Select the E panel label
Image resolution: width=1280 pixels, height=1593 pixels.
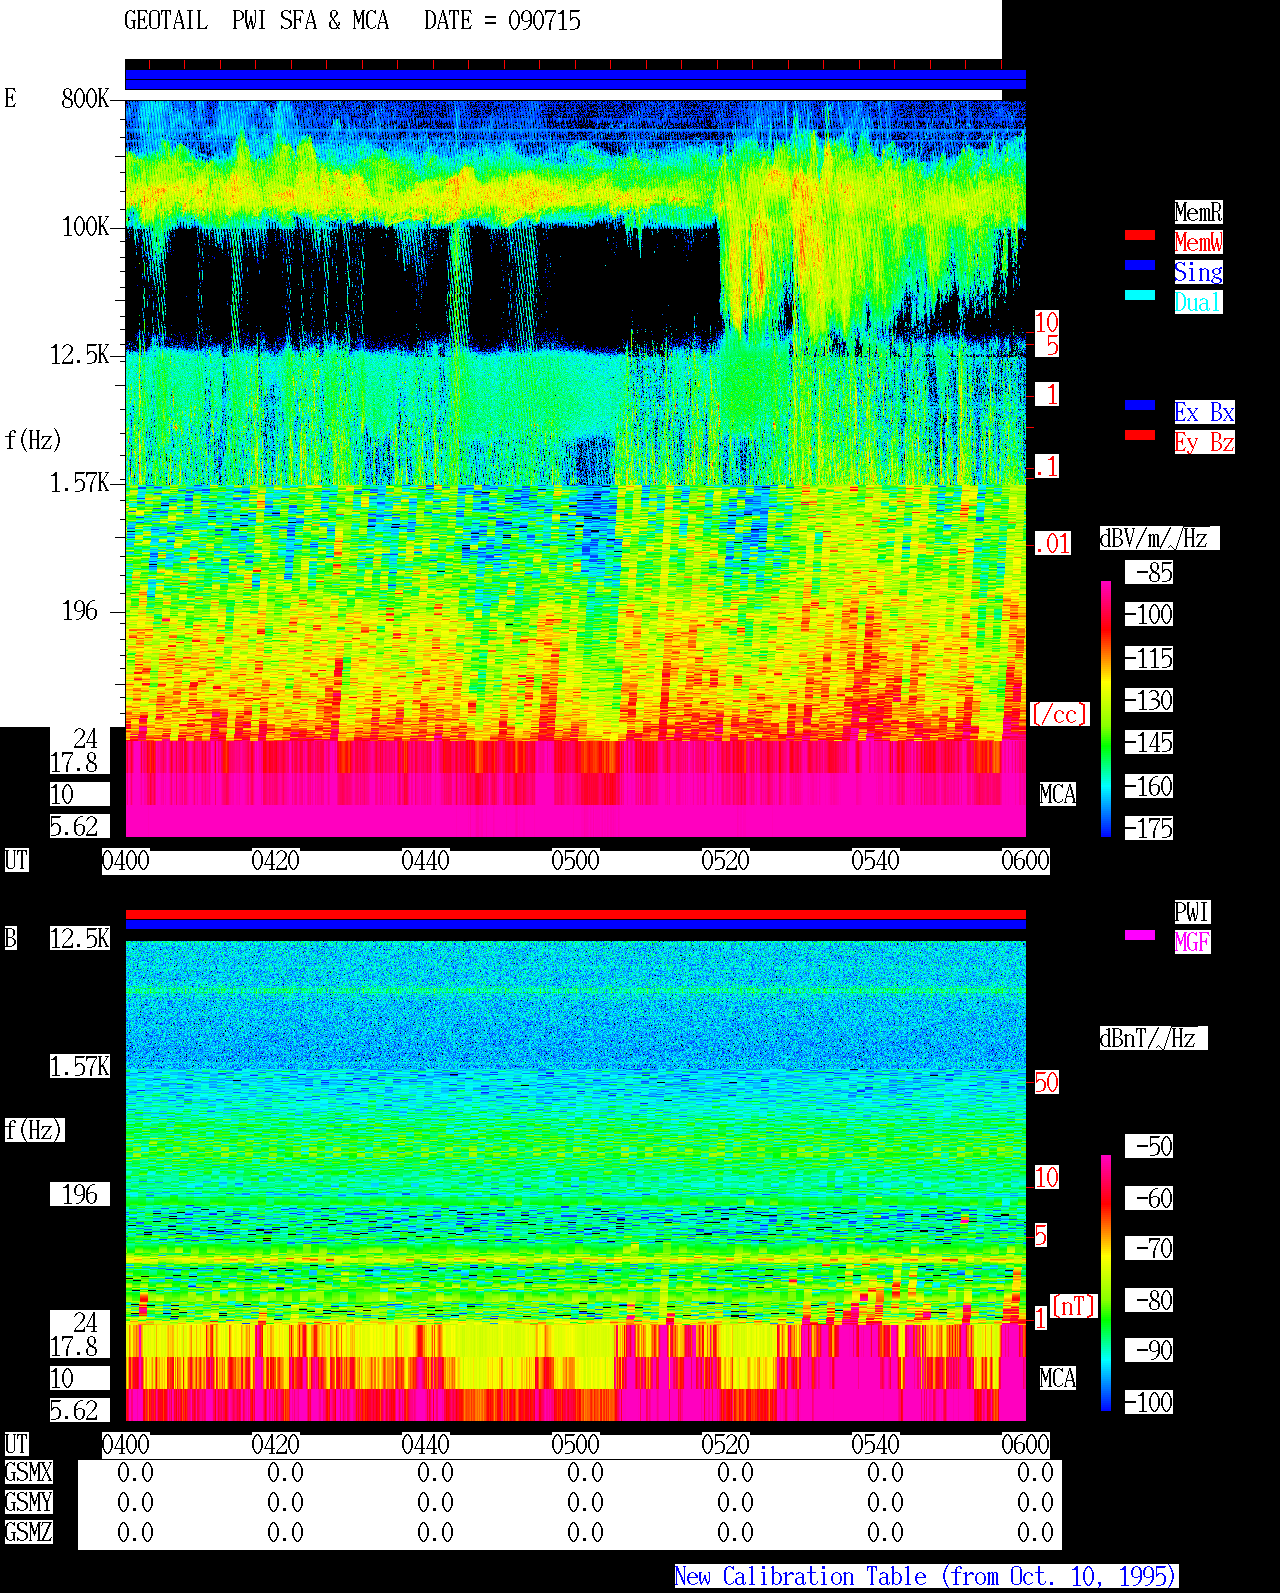[x=11, y=98]
